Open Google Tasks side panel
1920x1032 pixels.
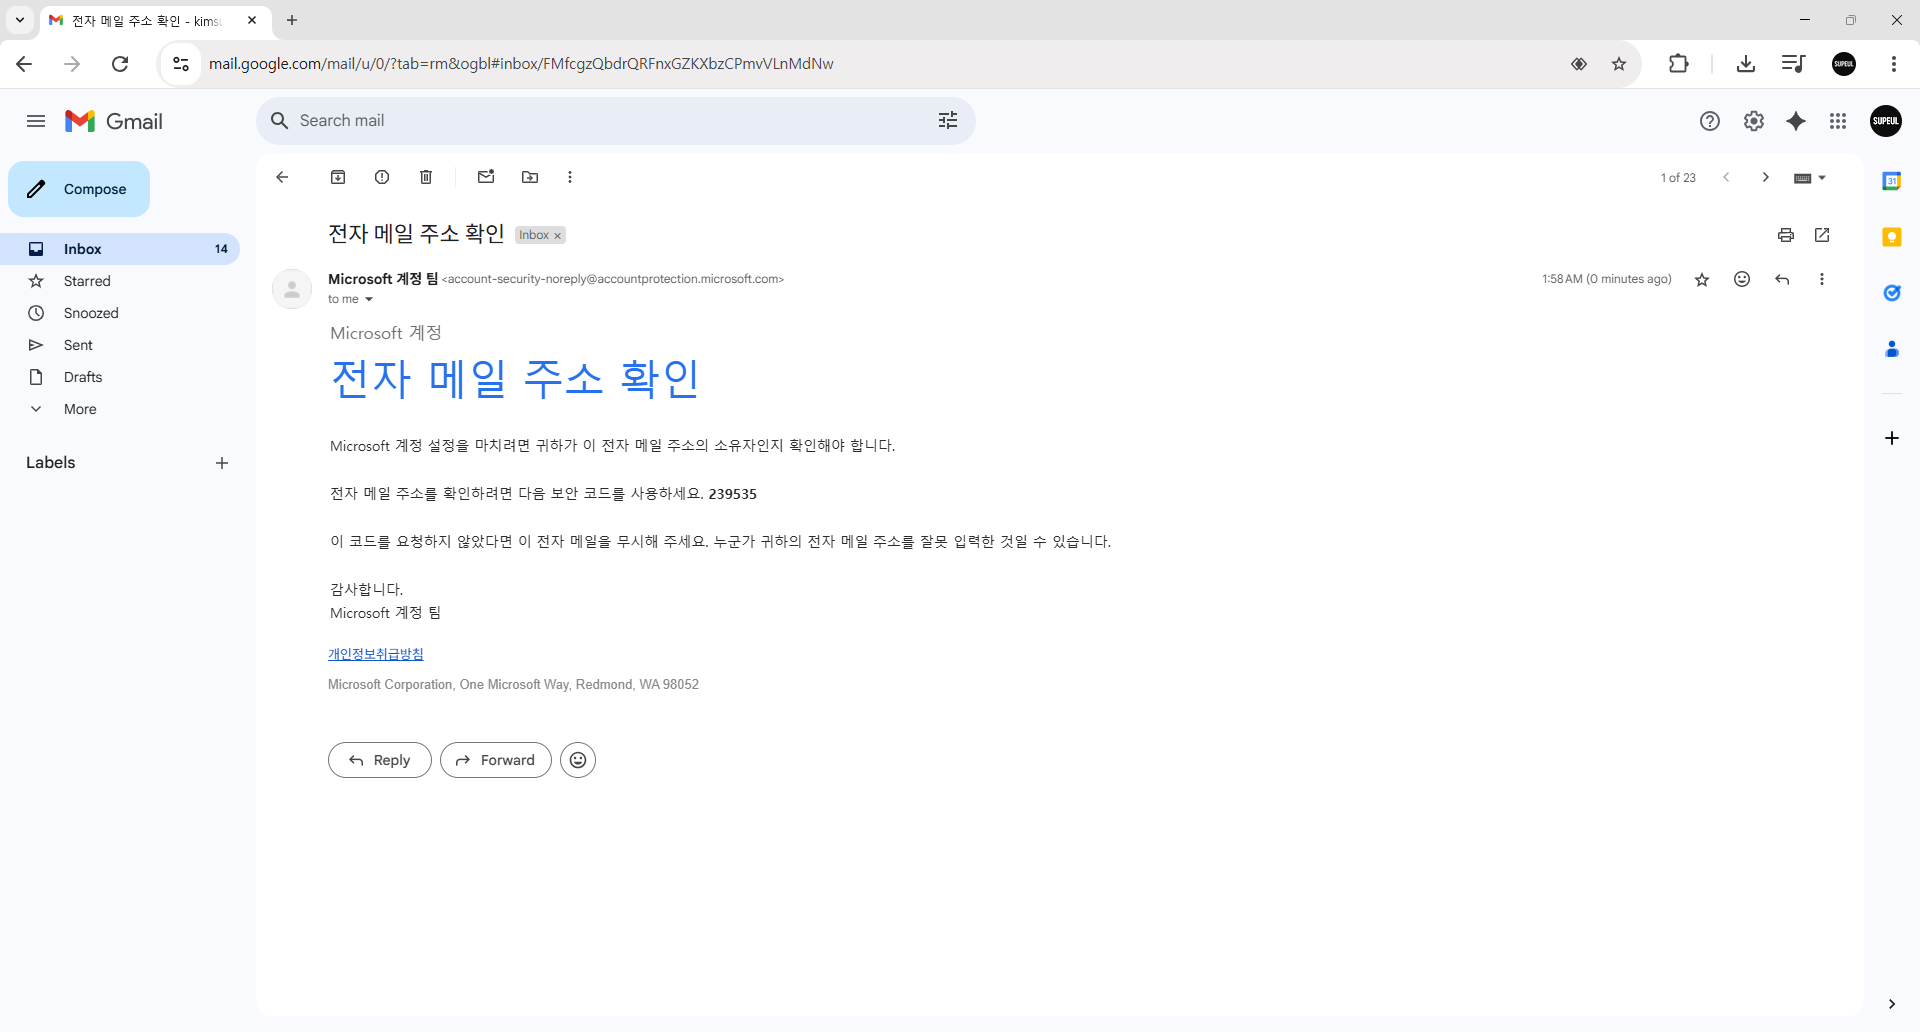point(1892,293)
